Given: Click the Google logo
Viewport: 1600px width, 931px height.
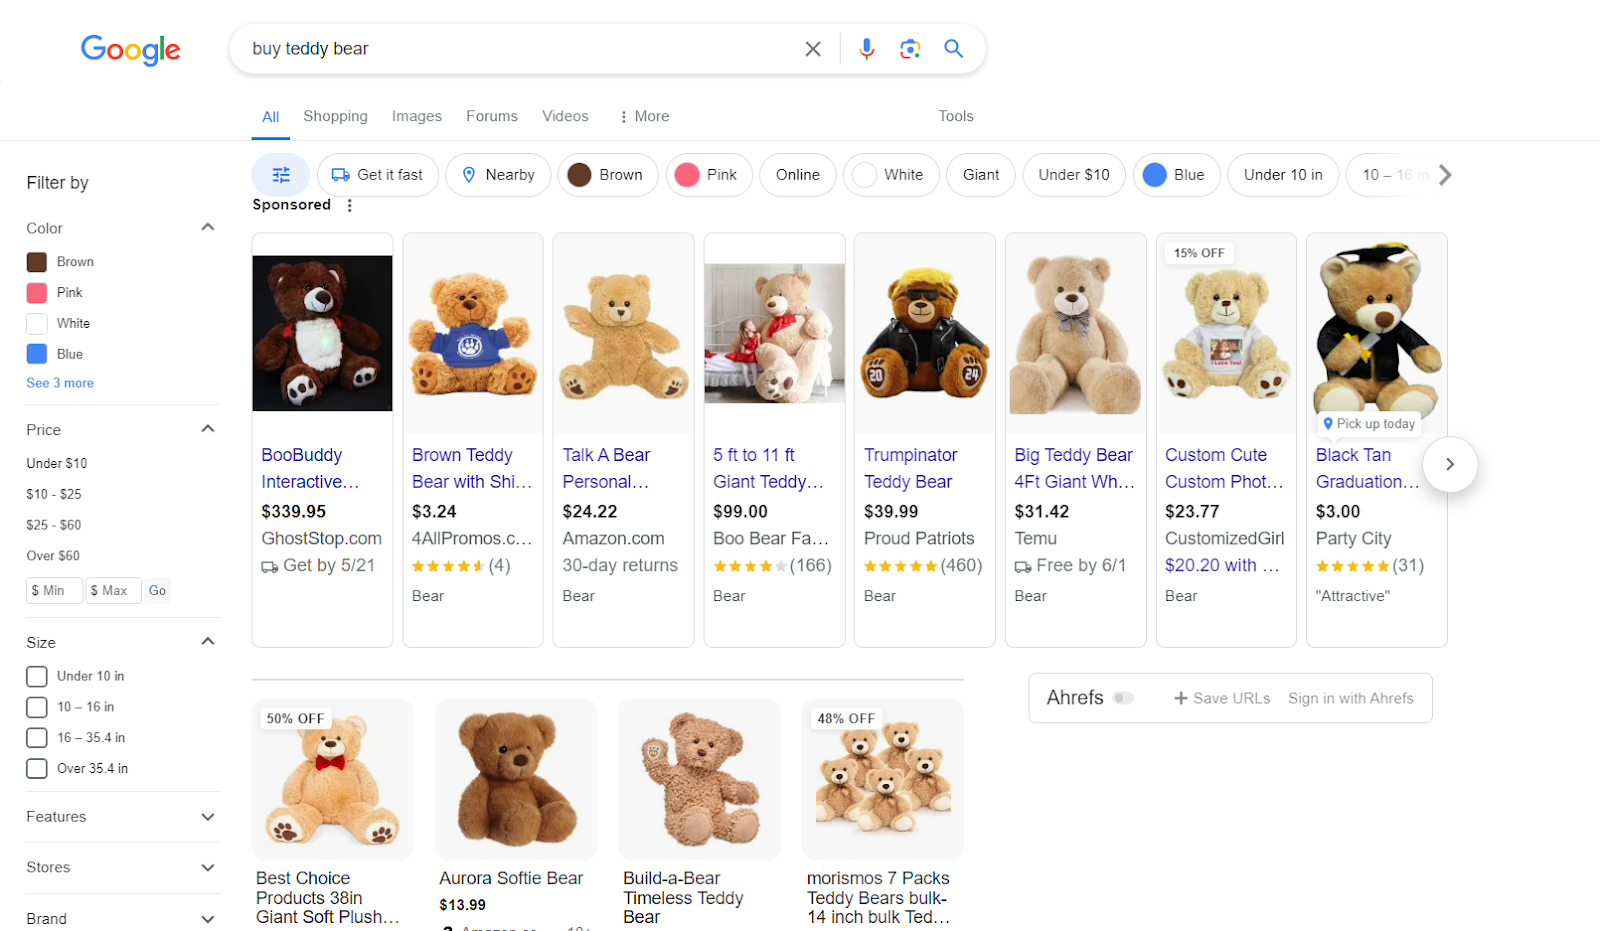Looking at the screenshot, I should pyautogui.click(x=131, y=50).
